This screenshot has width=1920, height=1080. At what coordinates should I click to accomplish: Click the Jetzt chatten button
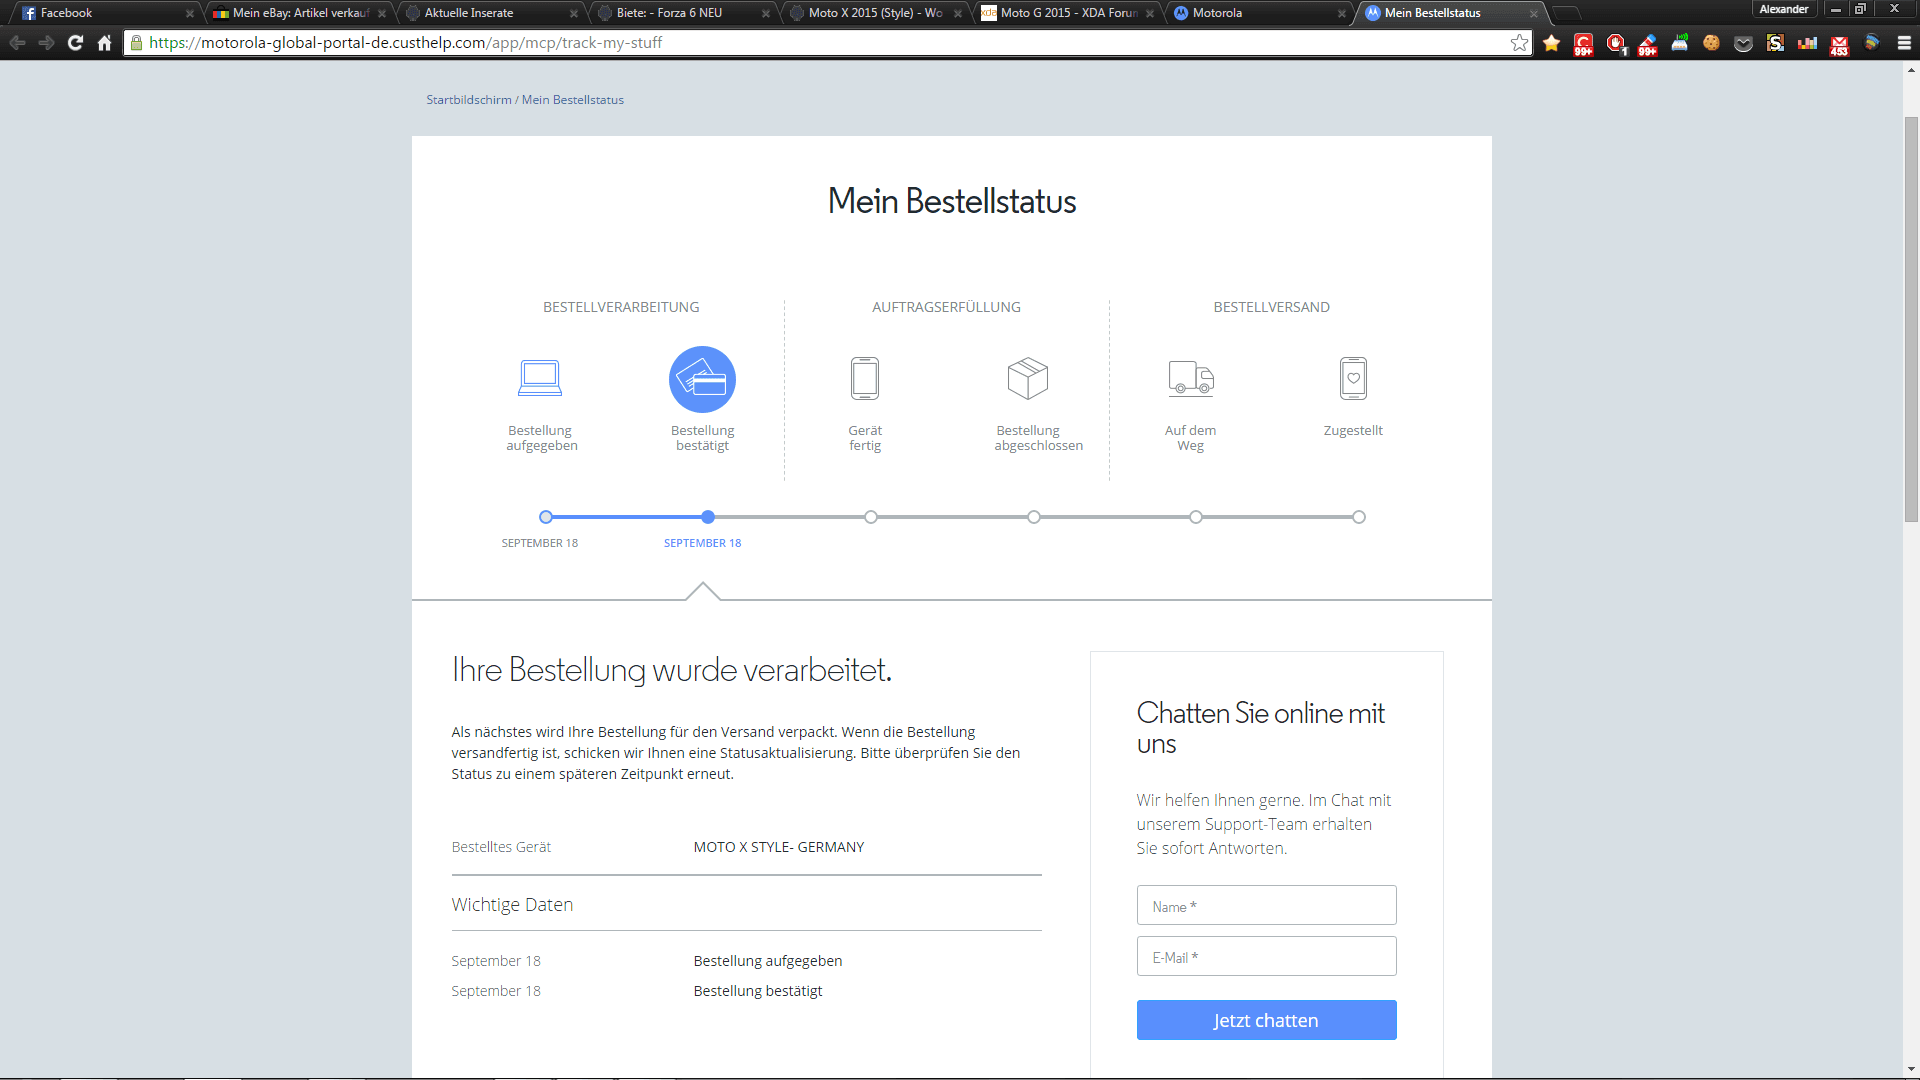click(1266, 1020)
